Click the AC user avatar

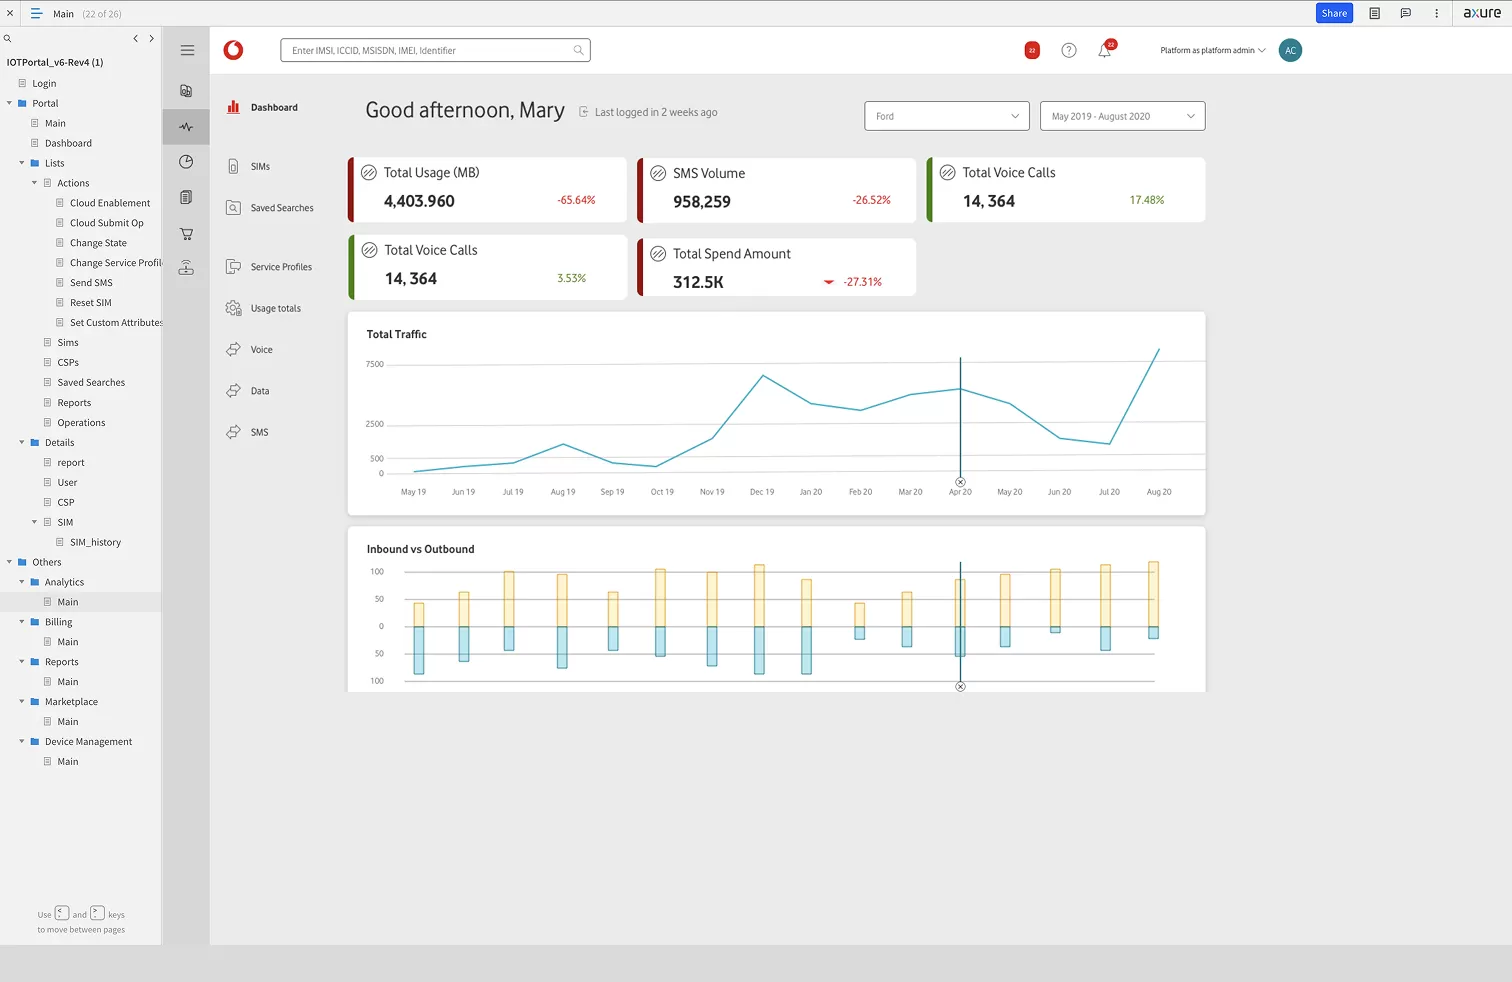pyautogui.click(x=1290, y=51)
